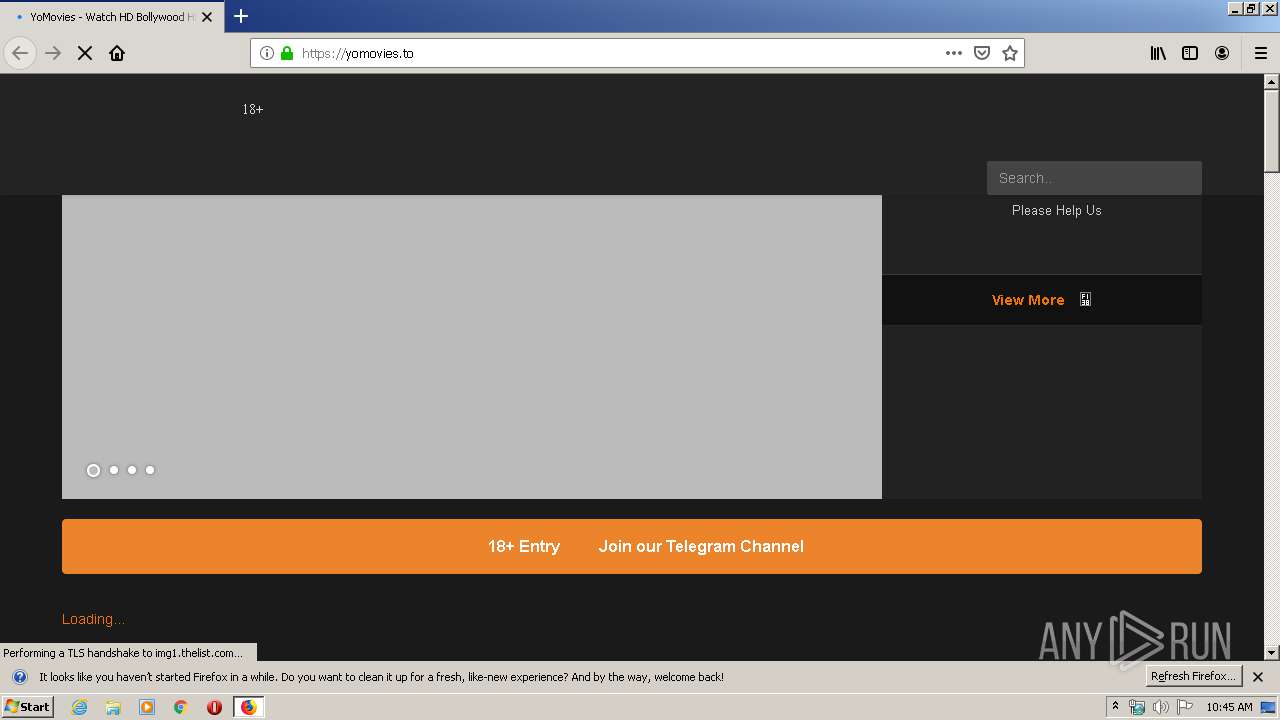Open the Firefox hamburger menu
Image resolution: width=1280 pixels, height=720 pixels.
[x=1261, y=53]
